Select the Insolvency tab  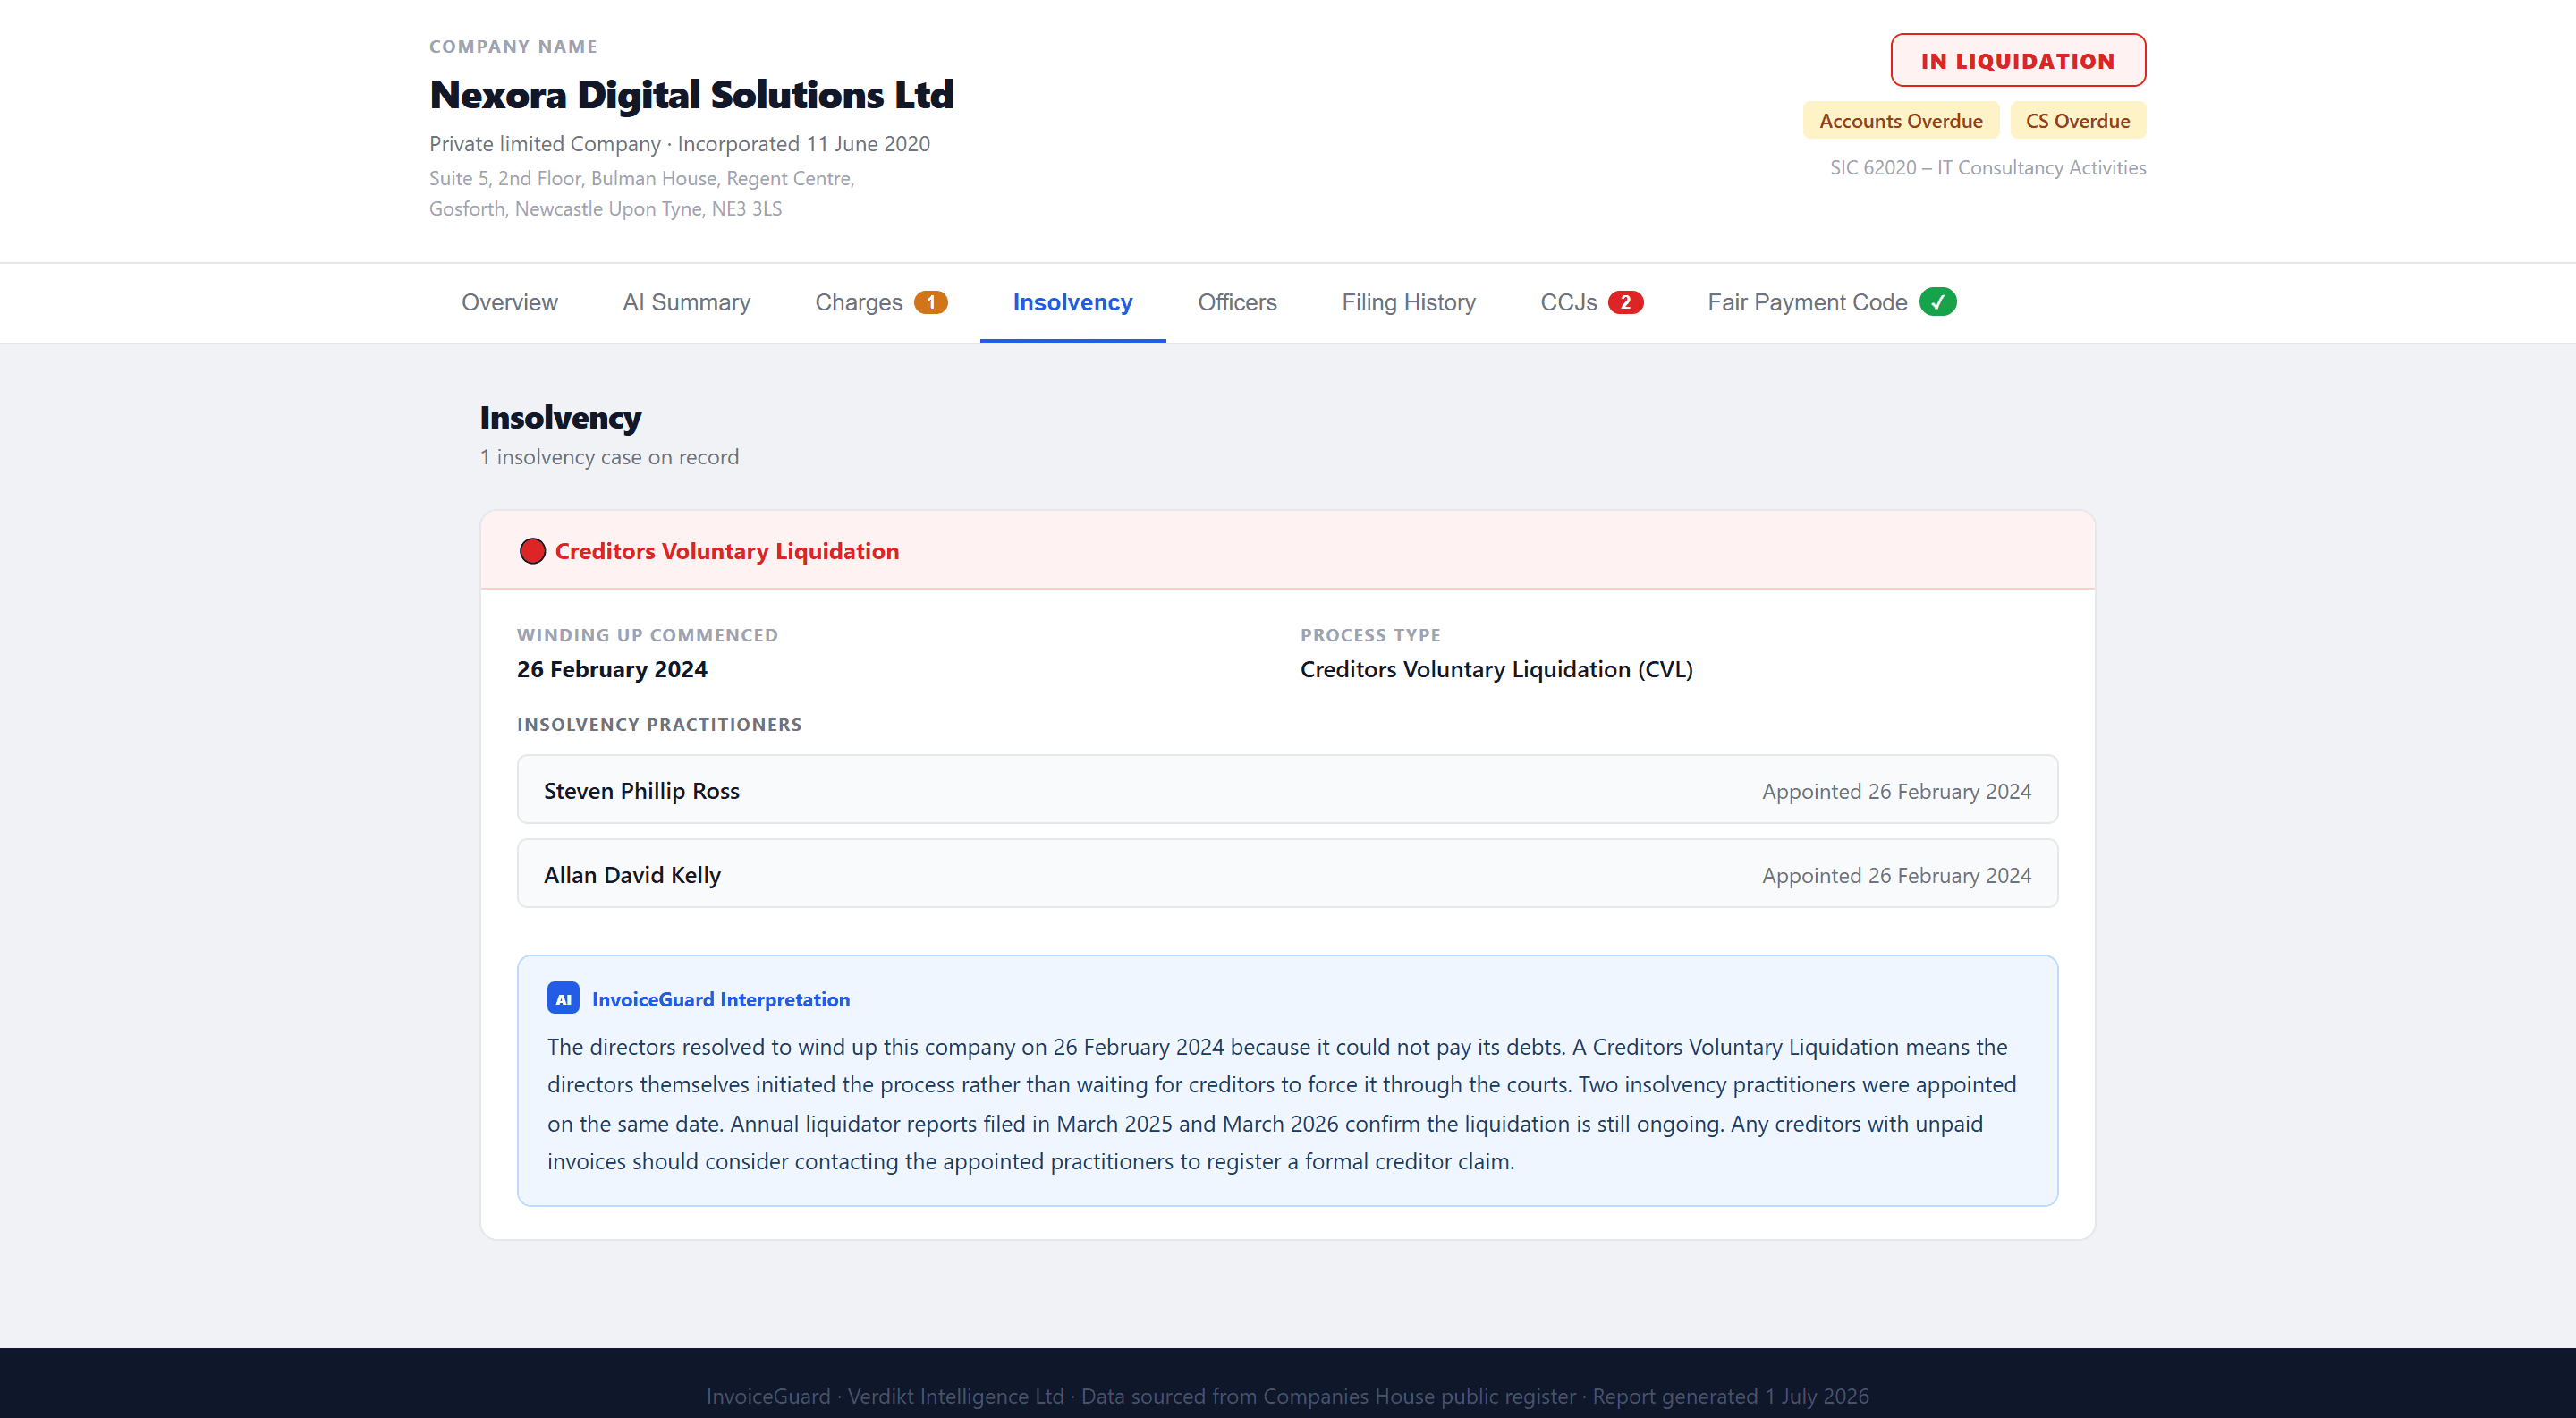(x=1072, y=302)
